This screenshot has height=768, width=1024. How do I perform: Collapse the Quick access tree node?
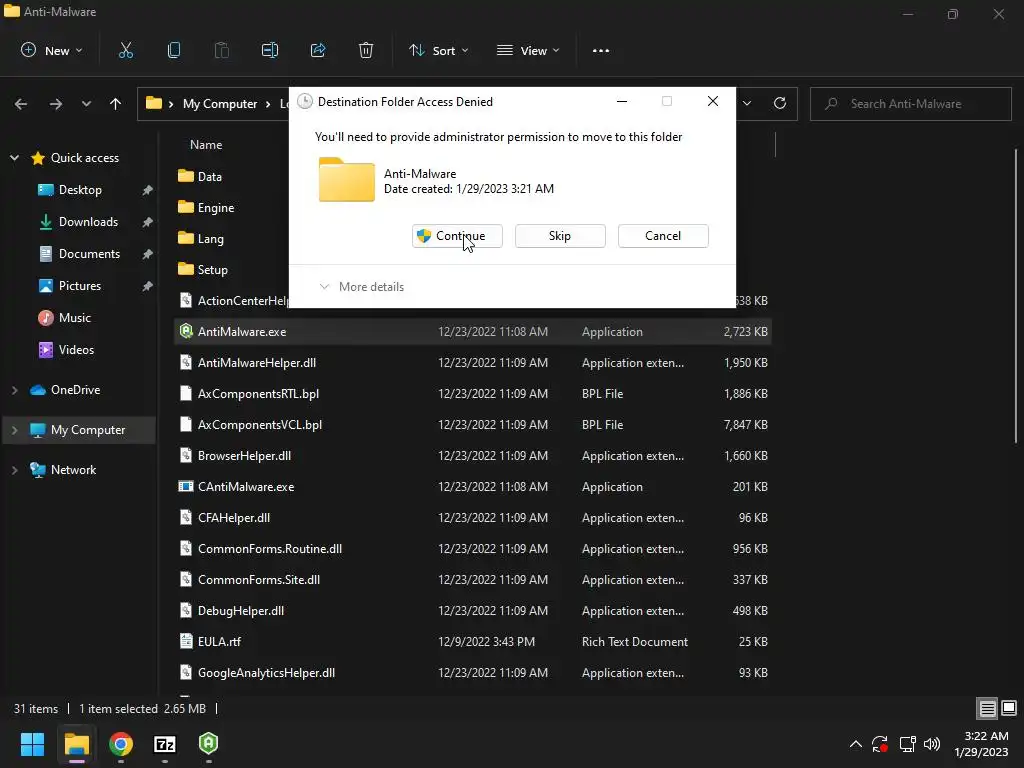(x=14, y=158)
